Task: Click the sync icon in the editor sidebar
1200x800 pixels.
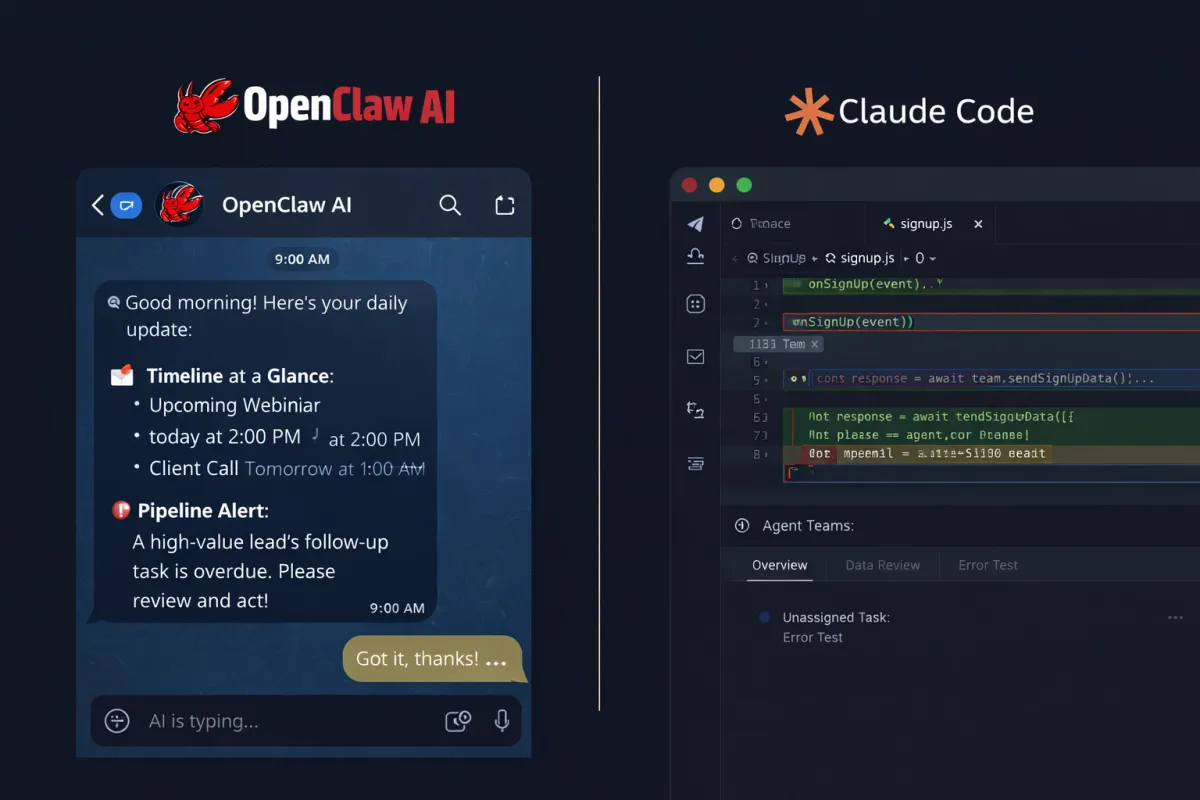Action: click(696, 410)
